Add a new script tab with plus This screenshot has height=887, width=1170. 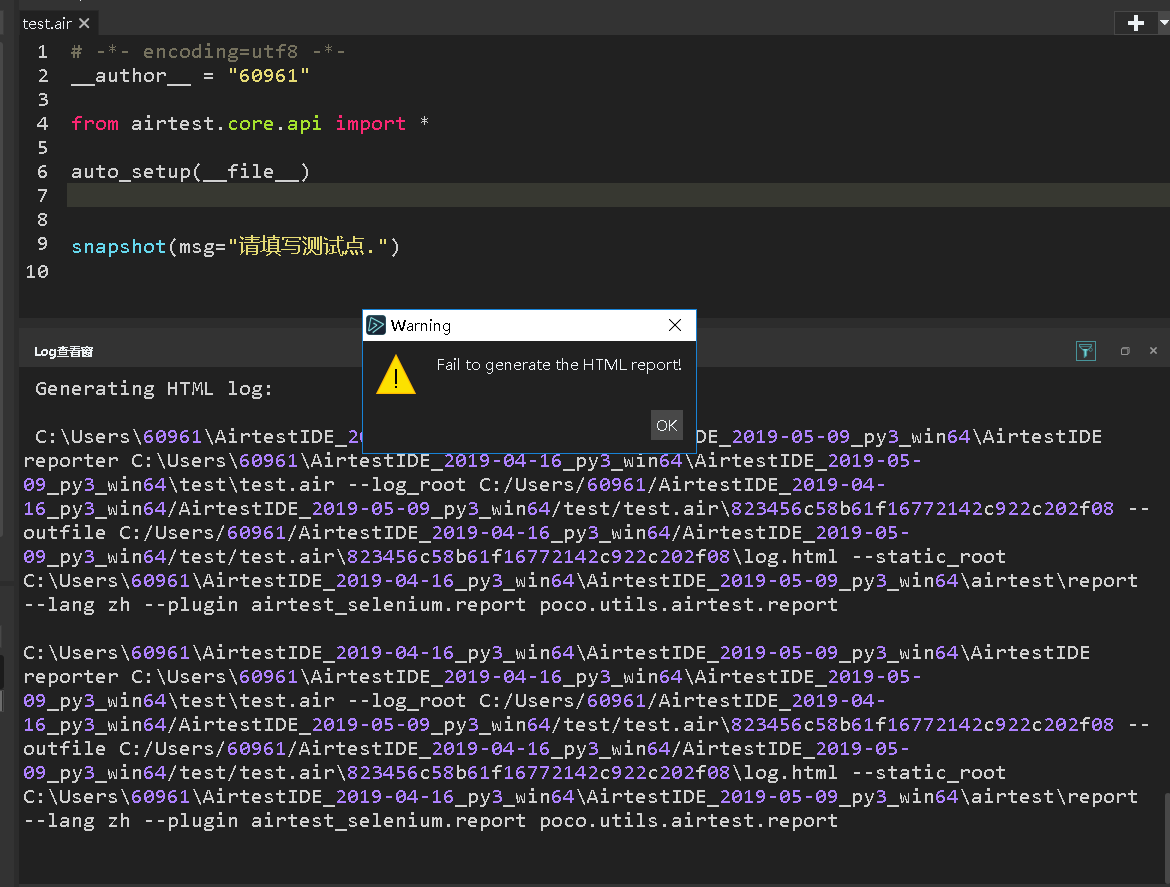tap(1136, 23)
